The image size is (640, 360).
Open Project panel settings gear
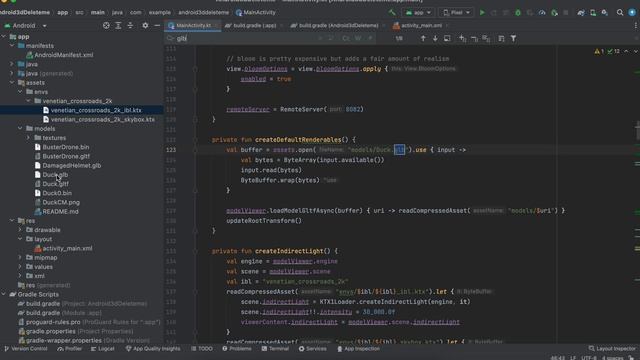[145, 25]
